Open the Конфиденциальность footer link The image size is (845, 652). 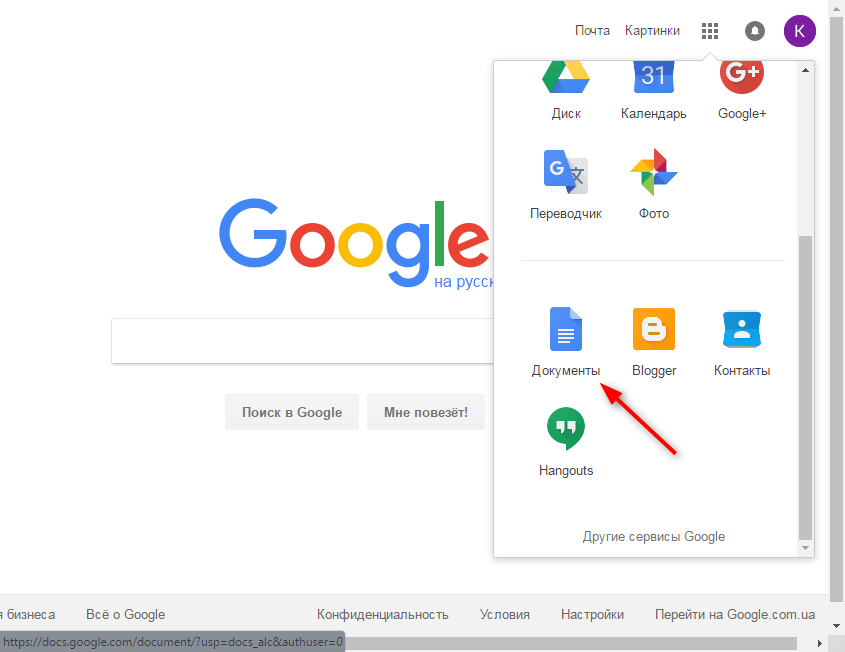(383, 614)
